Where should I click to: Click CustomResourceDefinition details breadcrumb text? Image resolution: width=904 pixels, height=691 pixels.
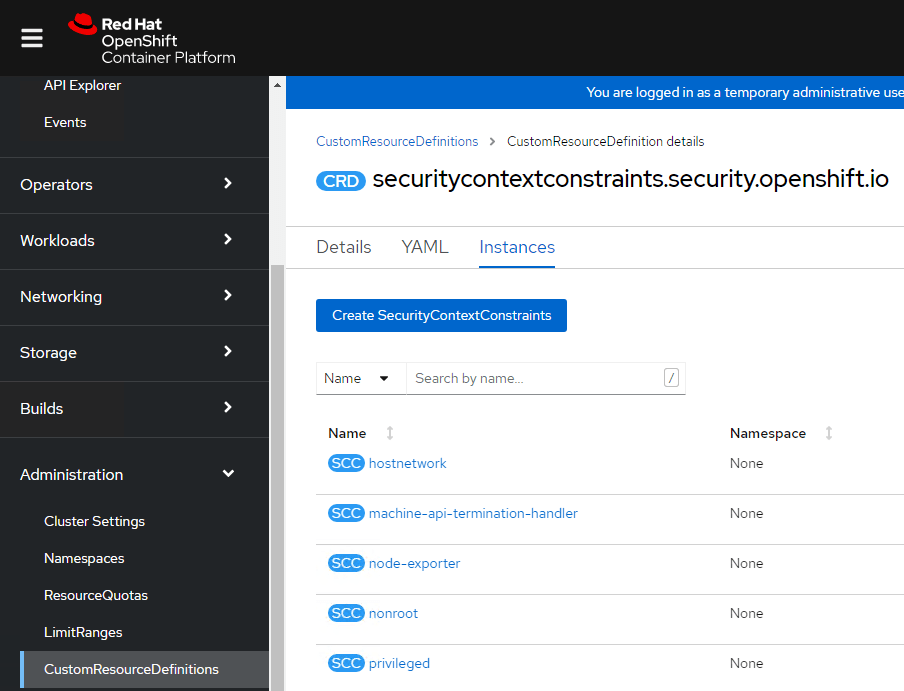(606, 141)
